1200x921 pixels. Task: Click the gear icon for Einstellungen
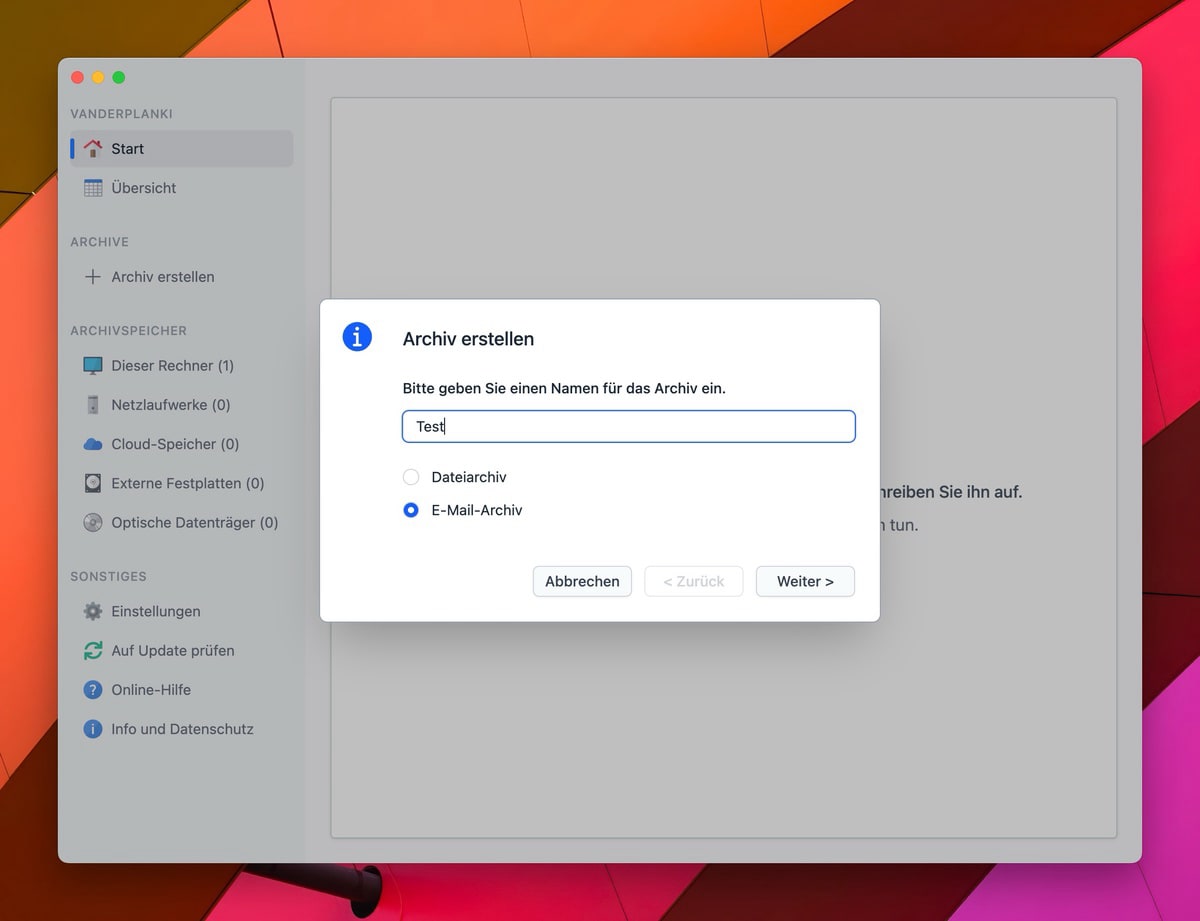(93, 611)
